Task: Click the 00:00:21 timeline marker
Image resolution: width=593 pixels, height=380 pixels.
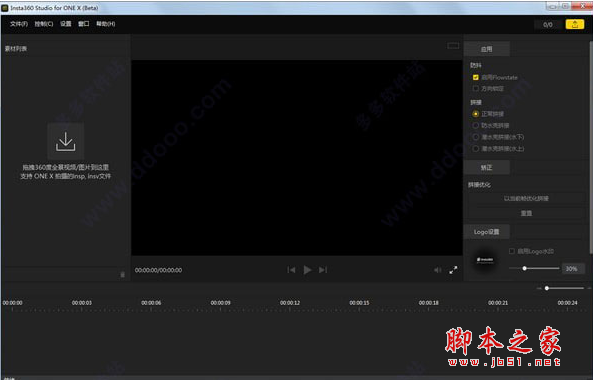Action: (498, 303)
